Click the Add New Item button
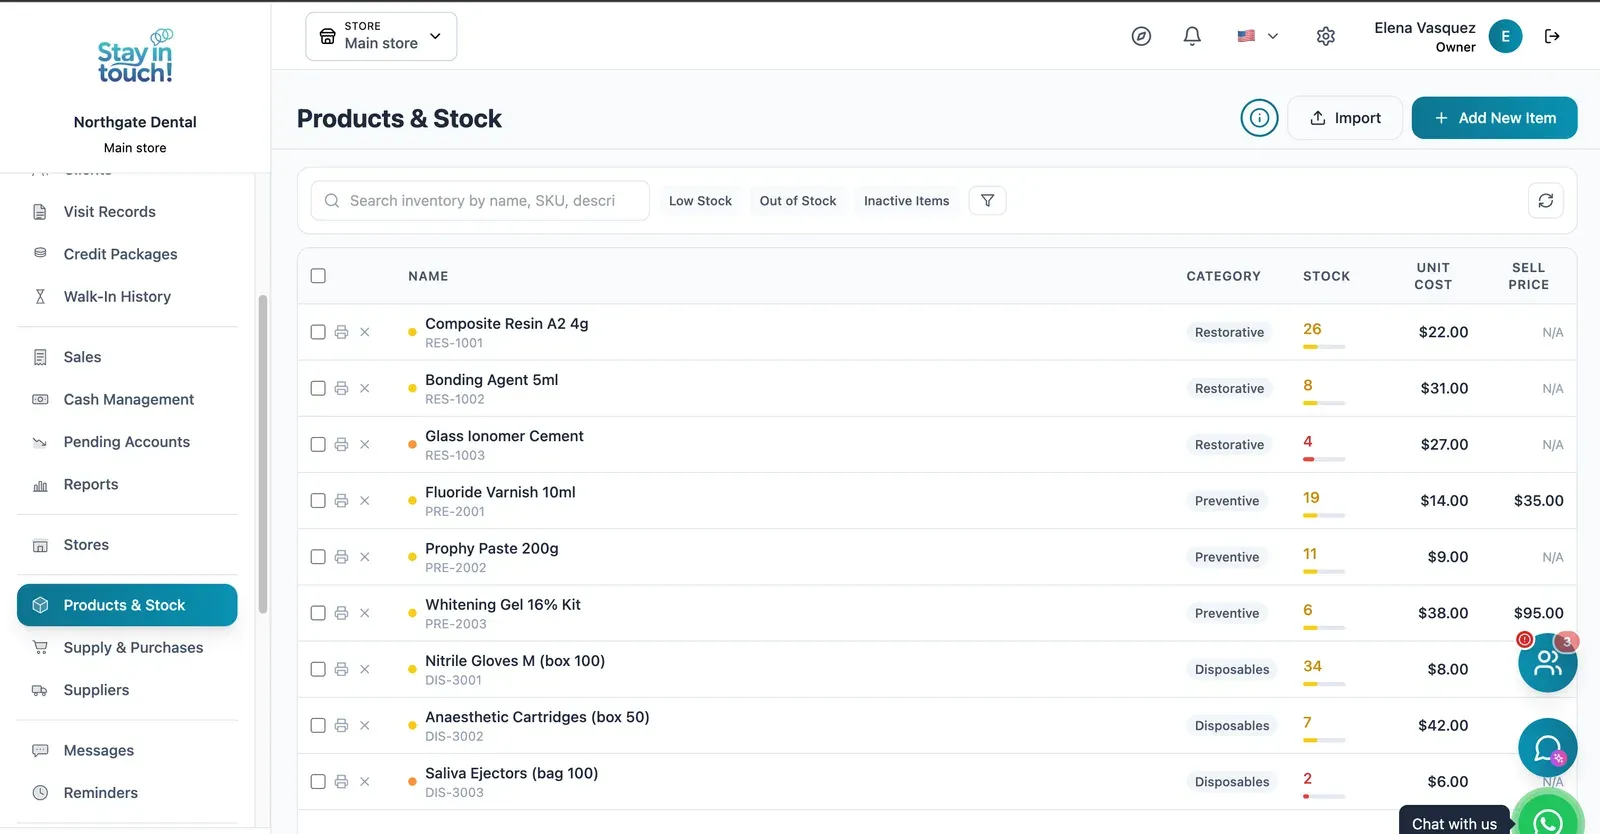 [x=1494, y=118]
